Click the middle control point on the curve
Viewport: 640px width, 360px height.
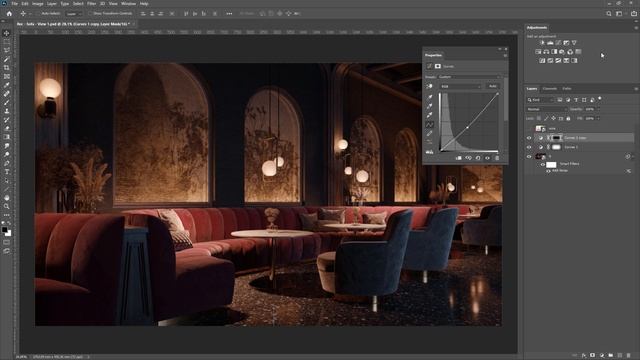468,127
